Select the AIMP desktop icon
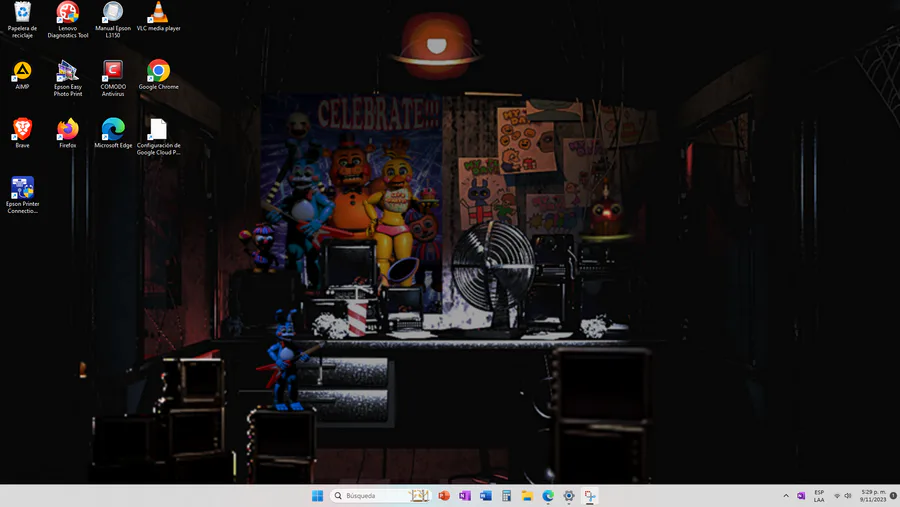This screenshot has height=507, width=900. [x=22, y=75]
